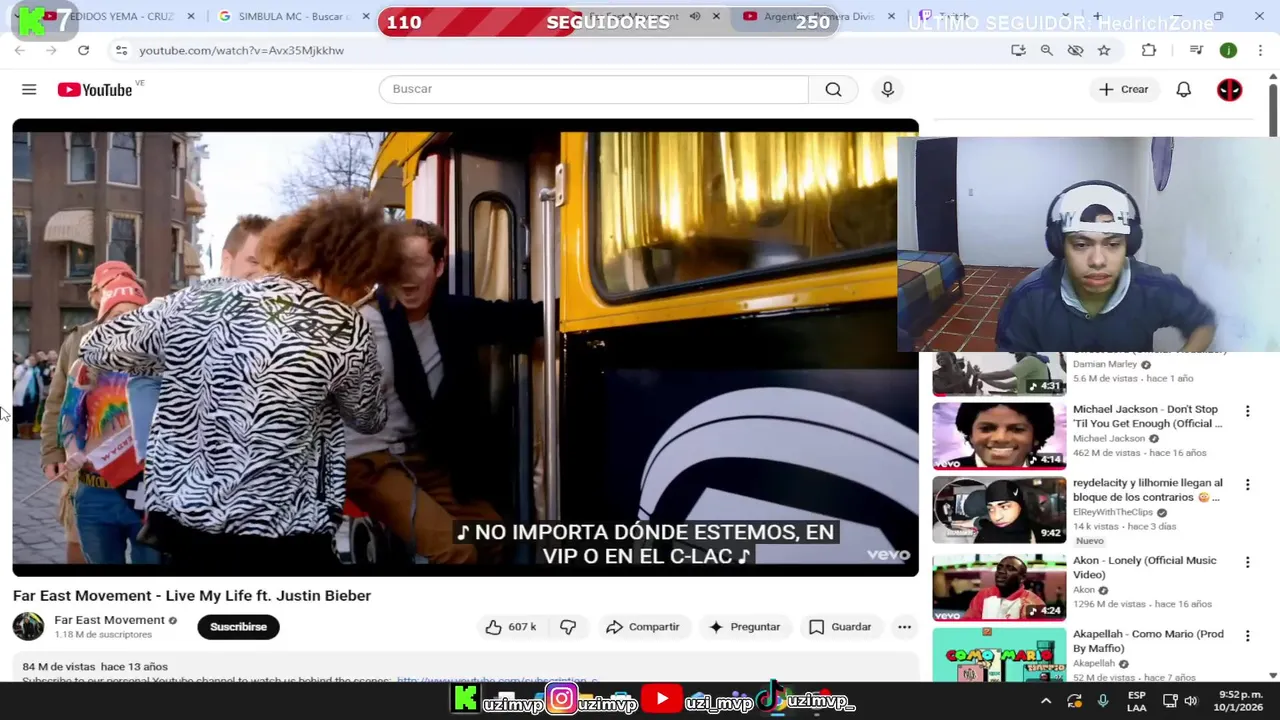
Task: Open Akon - Lonely video title
Action: pyautogui.click(x=1144, y=567)
